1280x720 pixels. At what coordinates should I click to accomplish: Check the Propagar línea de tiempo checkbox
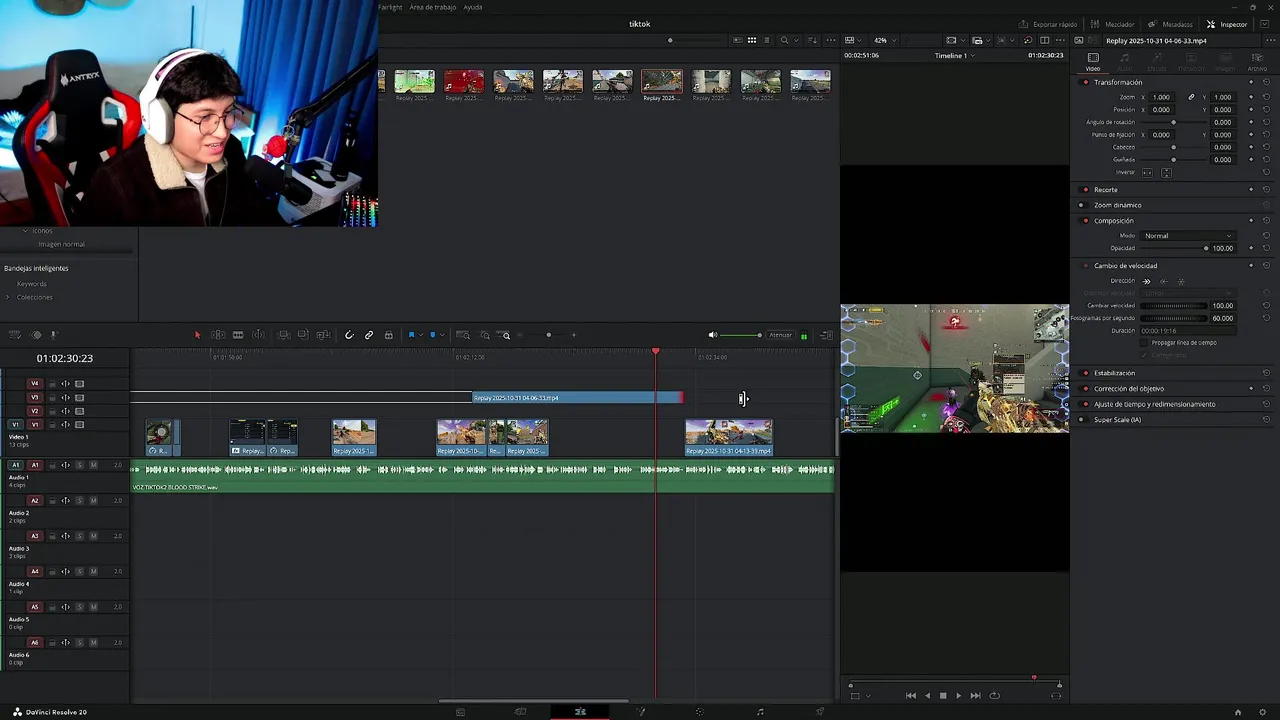pos(1145,342)
